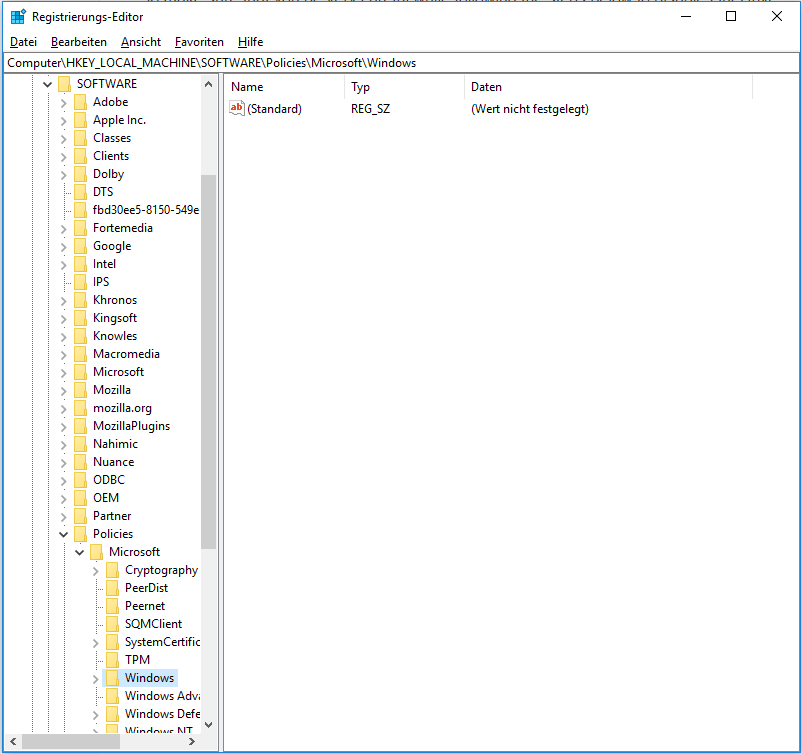802x754 pixels.
Task: Click the horizontal scrollbar left arrow
Action: click(13, 741)
